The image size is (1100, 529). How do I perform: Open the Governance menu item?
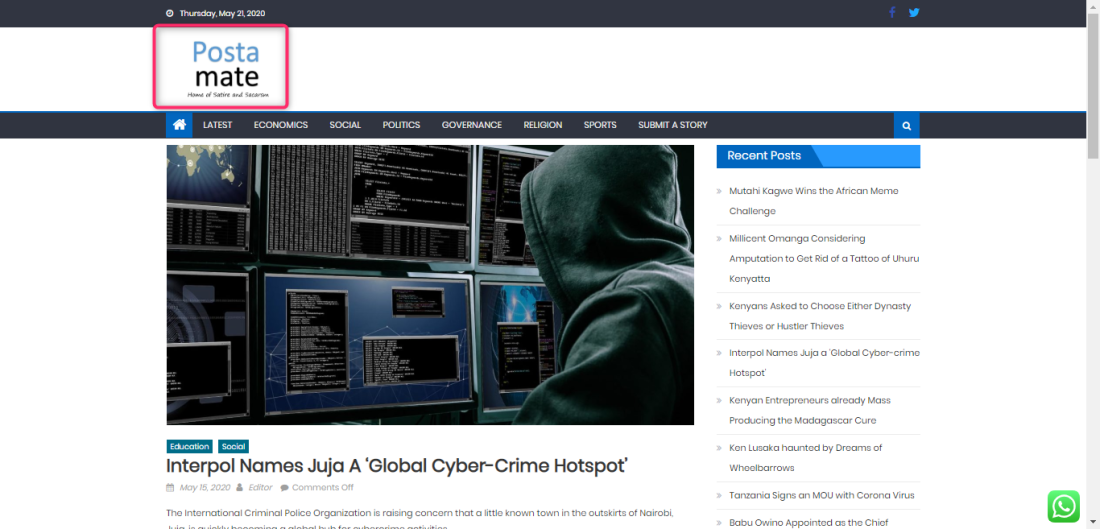click(x=471, y=125)
